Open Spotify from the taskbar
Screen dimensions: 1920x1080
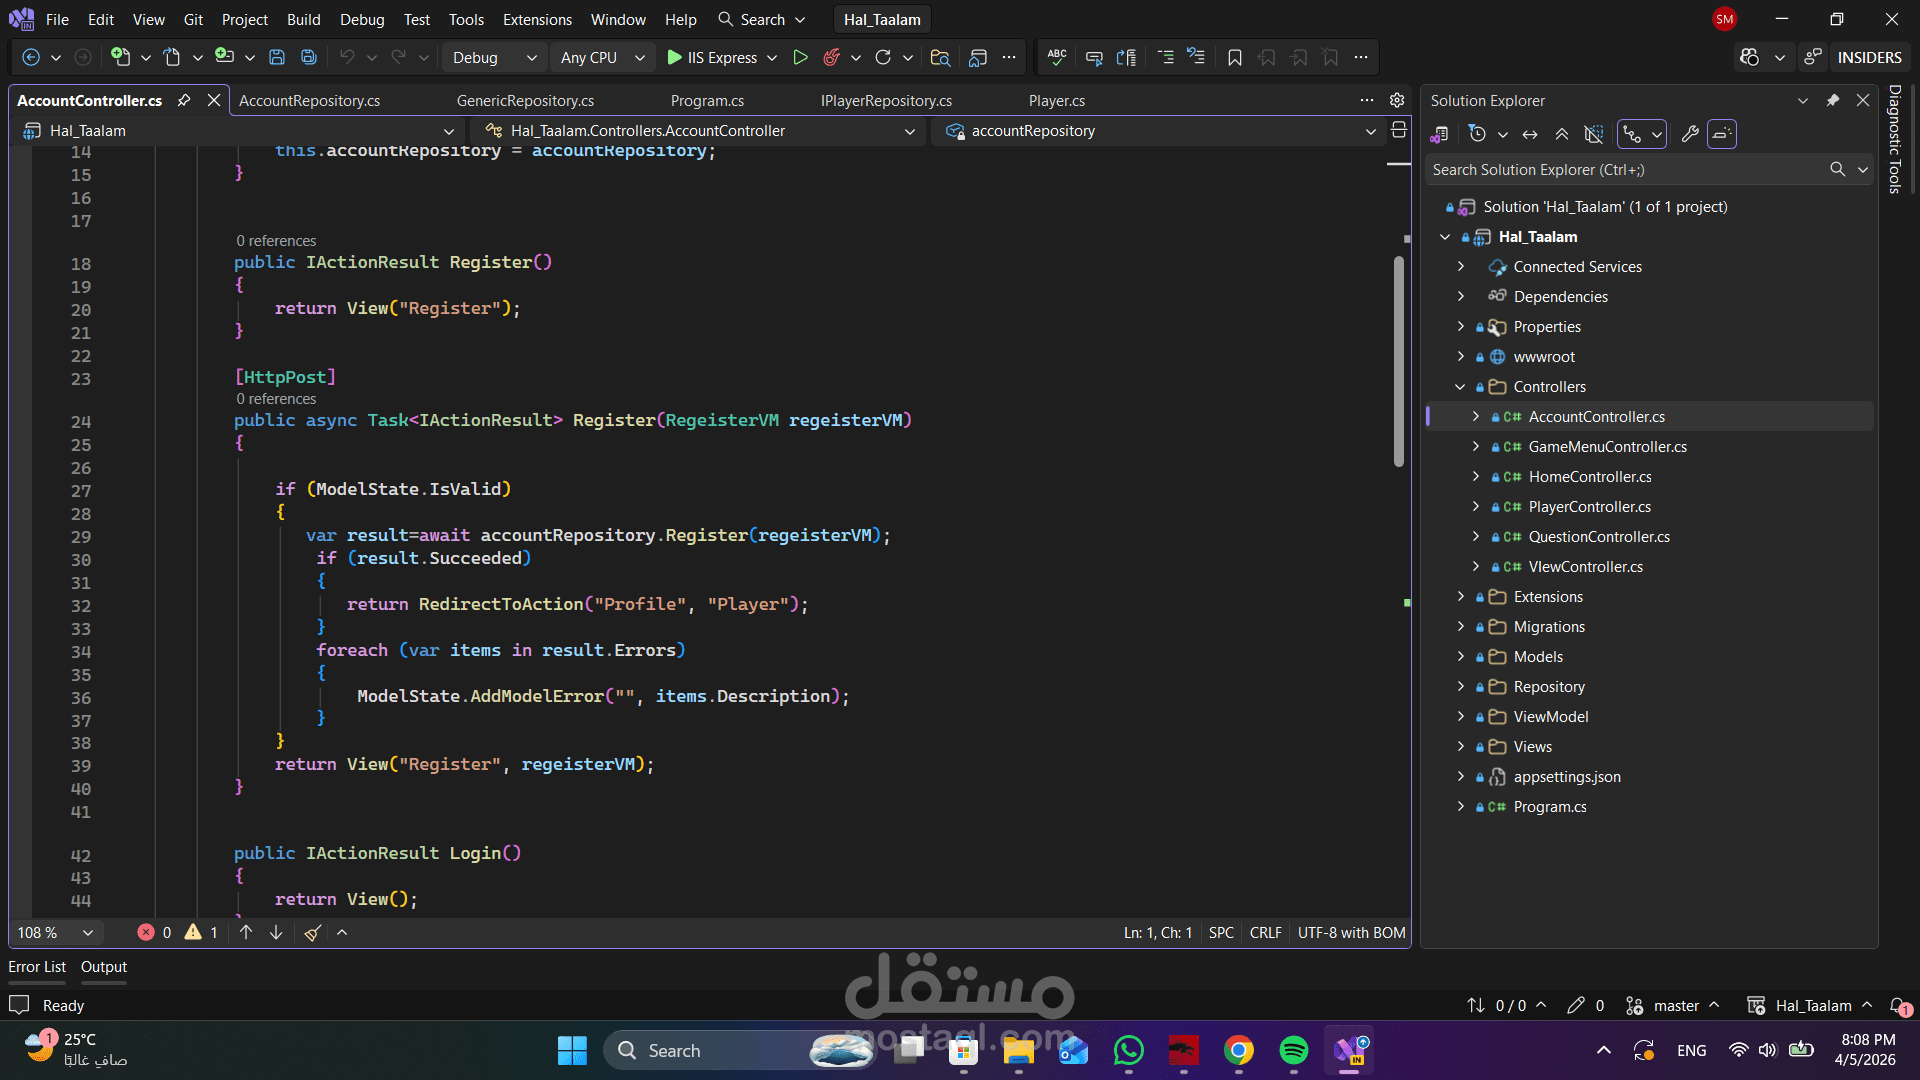coord(1293,1051)
